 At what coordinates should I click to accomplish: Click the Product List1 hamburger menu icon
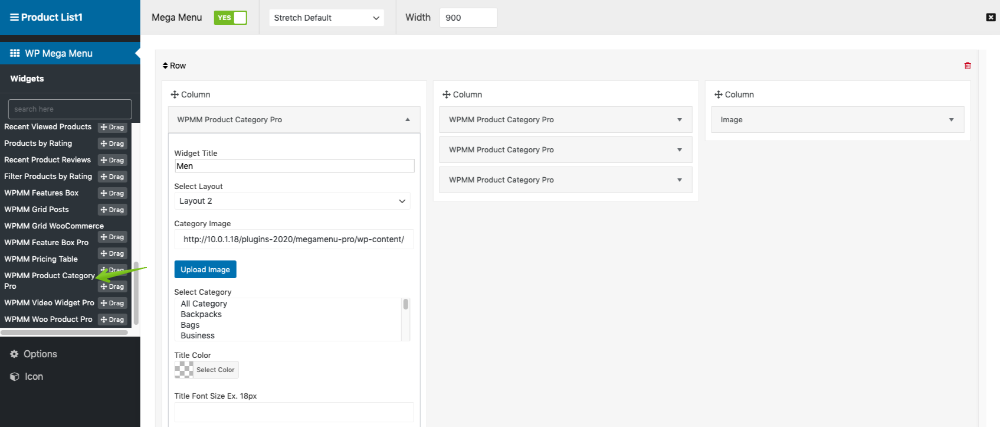click(15, 17)
